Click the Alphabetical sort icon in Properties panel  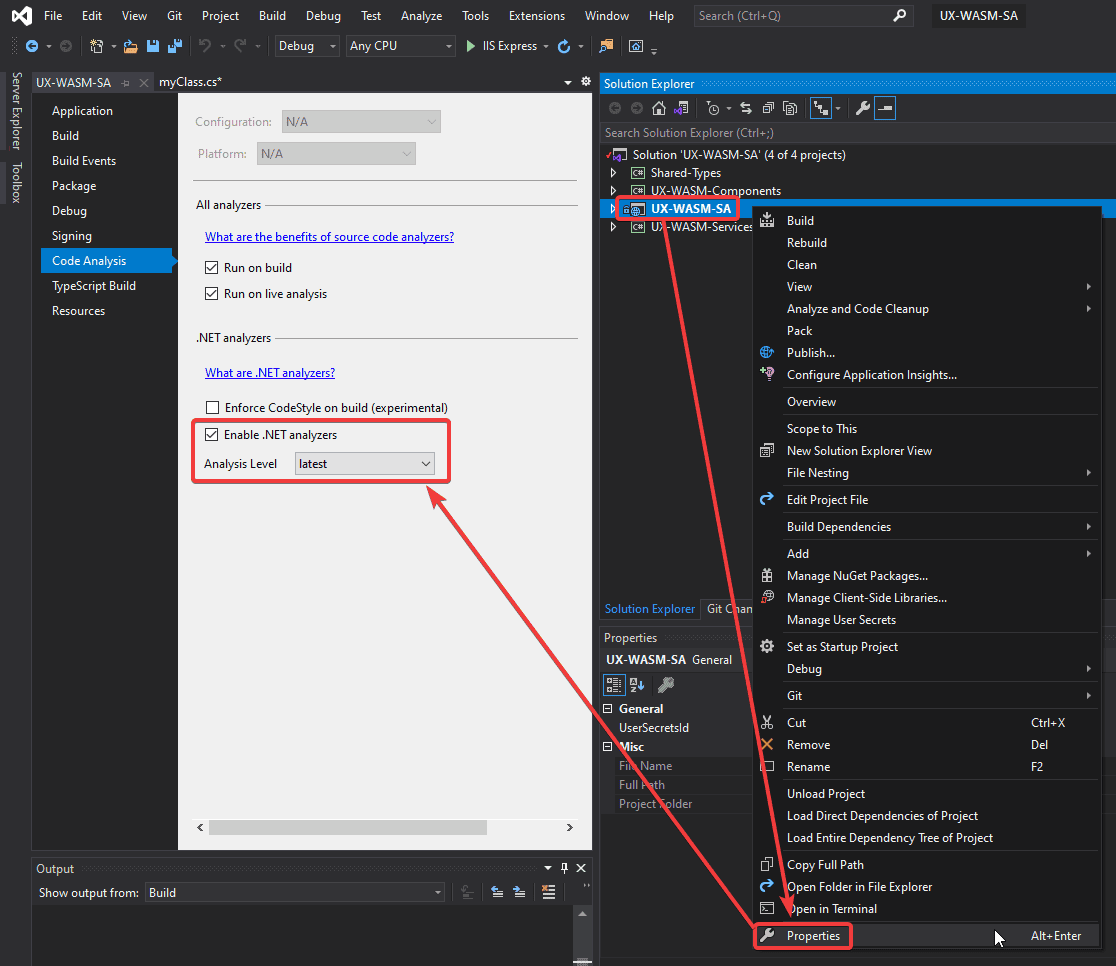click(x=637, y=685)
